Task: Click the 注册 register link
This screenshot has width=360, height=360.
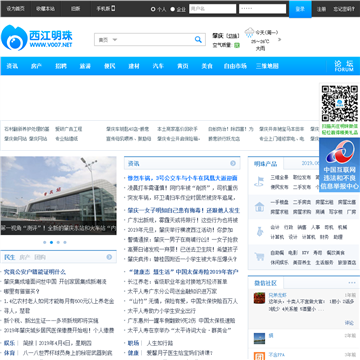Action: 321,9
